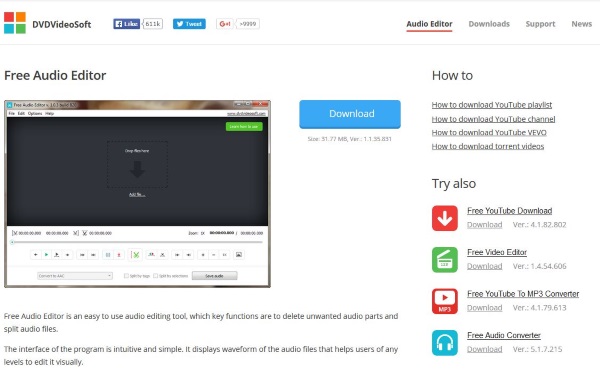
Task: Click the 611k Facebook like count
Action: click(153, 24)
